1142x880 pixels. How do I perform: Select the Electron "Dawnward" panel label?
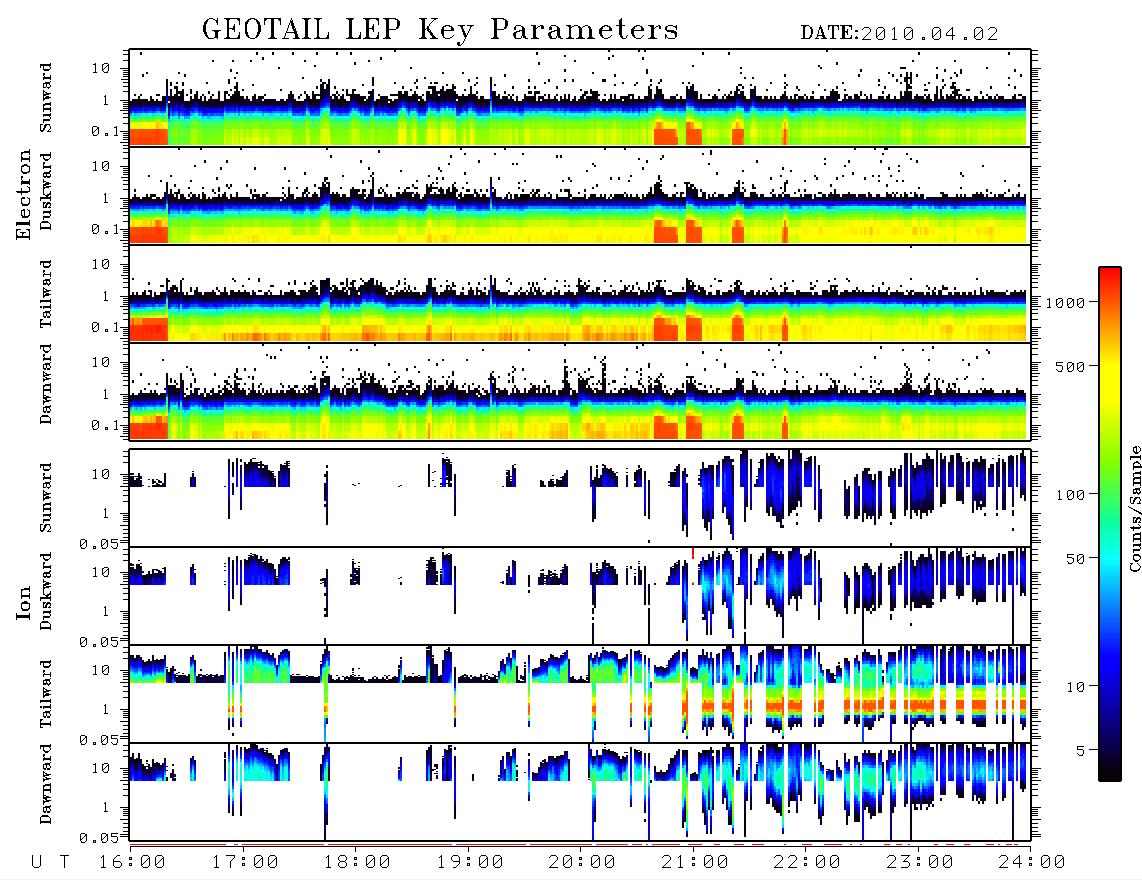coord(46,384)
